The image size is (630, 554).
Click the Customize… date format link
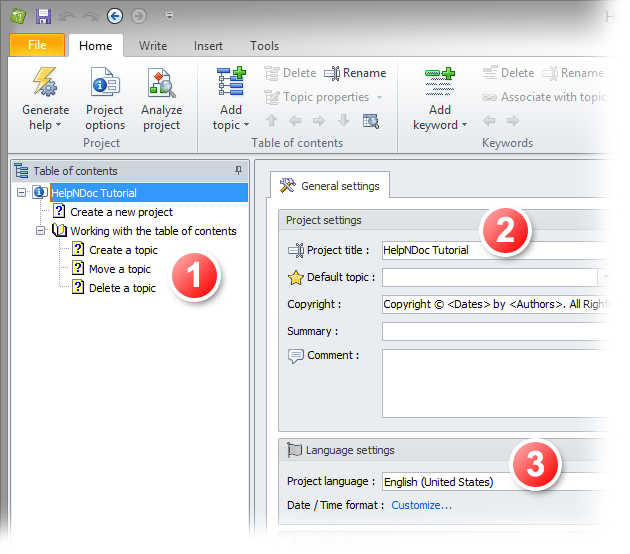(x=421, y=505)
